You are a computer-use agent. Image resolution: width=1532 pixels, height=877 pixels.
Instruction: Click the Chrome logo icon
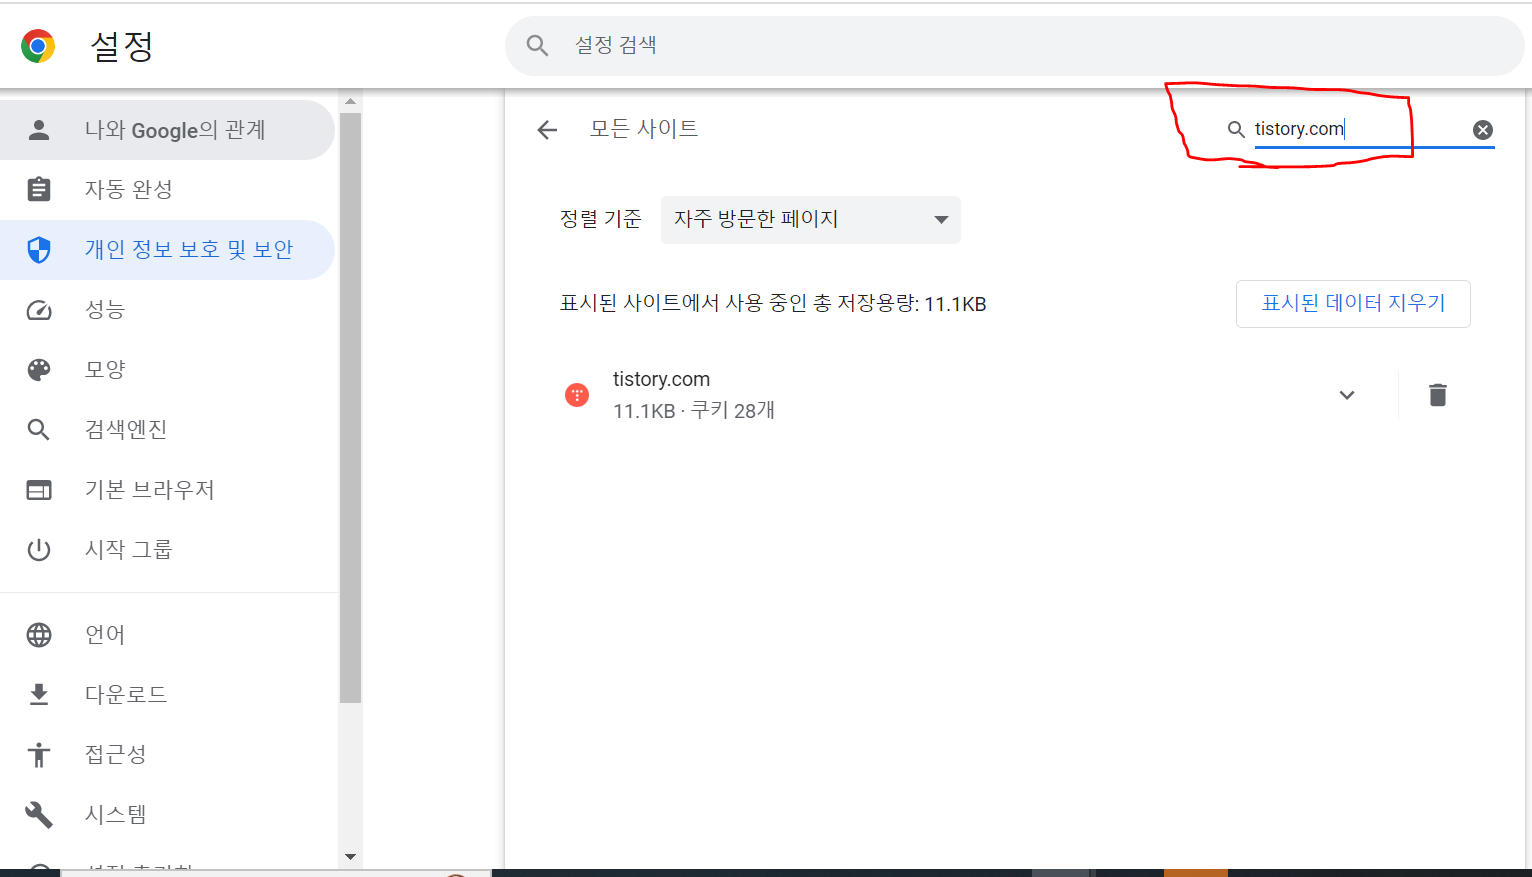point(38,46)
